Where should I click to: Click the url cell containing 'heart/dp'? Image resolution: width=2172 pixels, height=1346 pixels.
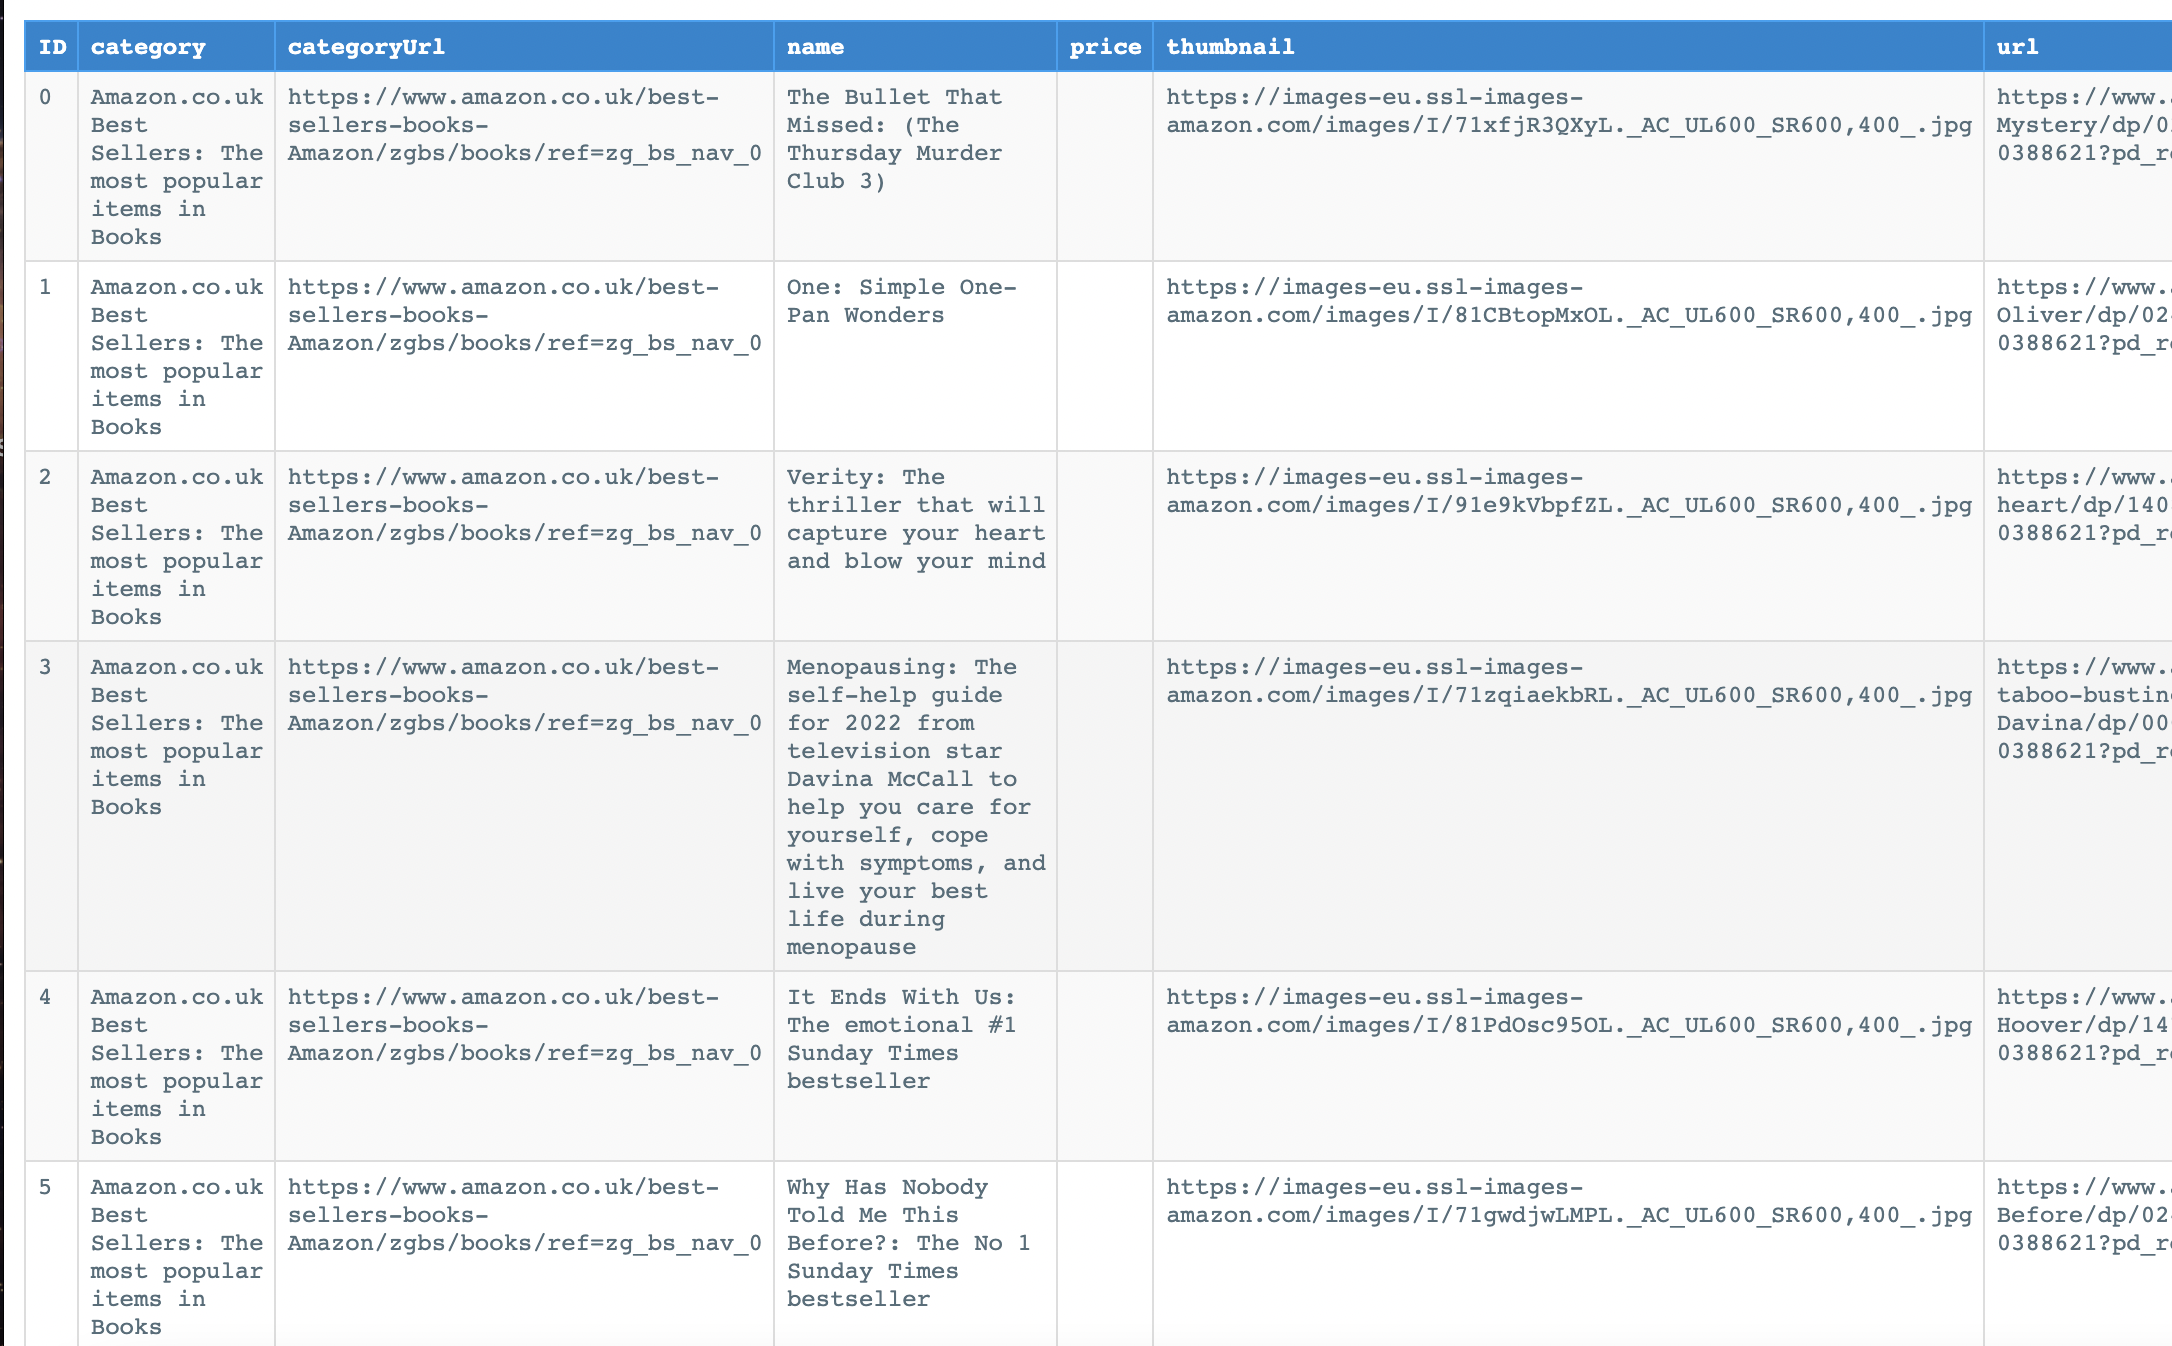tap(2078, 546)
